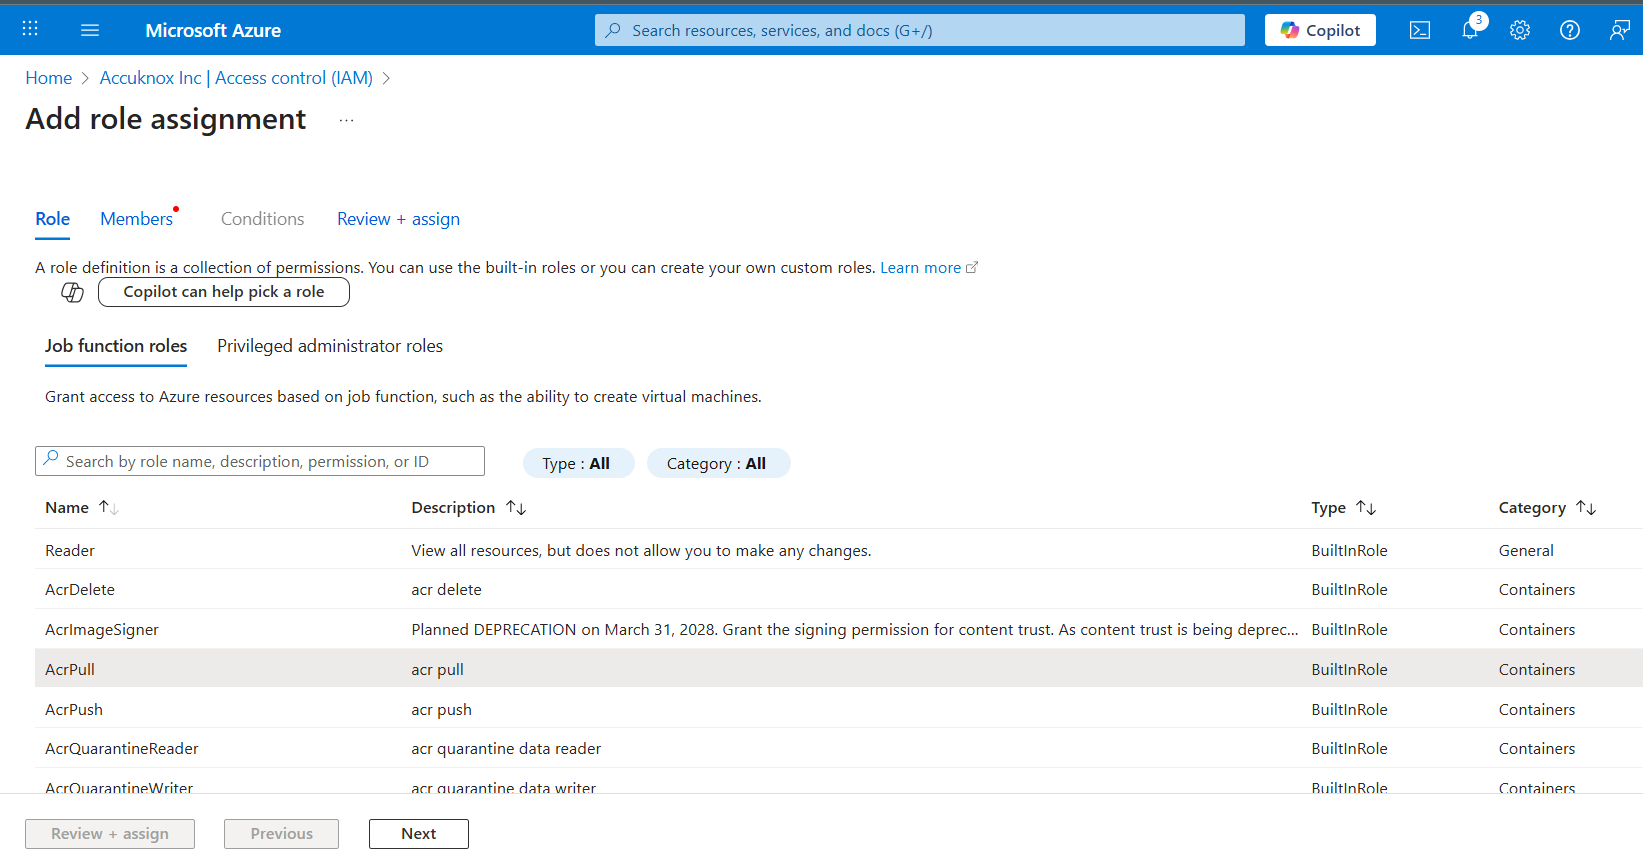
Task: Select the AcrPull role row
Action: (839, 669)
